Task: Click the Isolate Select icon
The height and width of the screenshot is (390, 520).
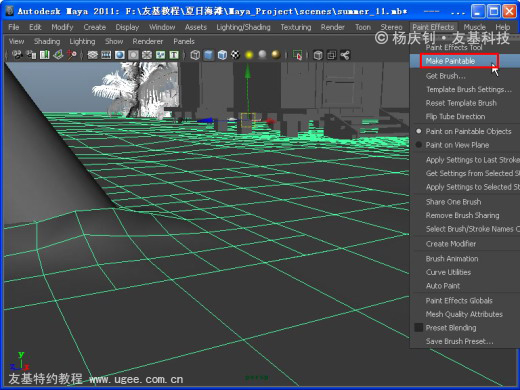Action: click(297, 55)
